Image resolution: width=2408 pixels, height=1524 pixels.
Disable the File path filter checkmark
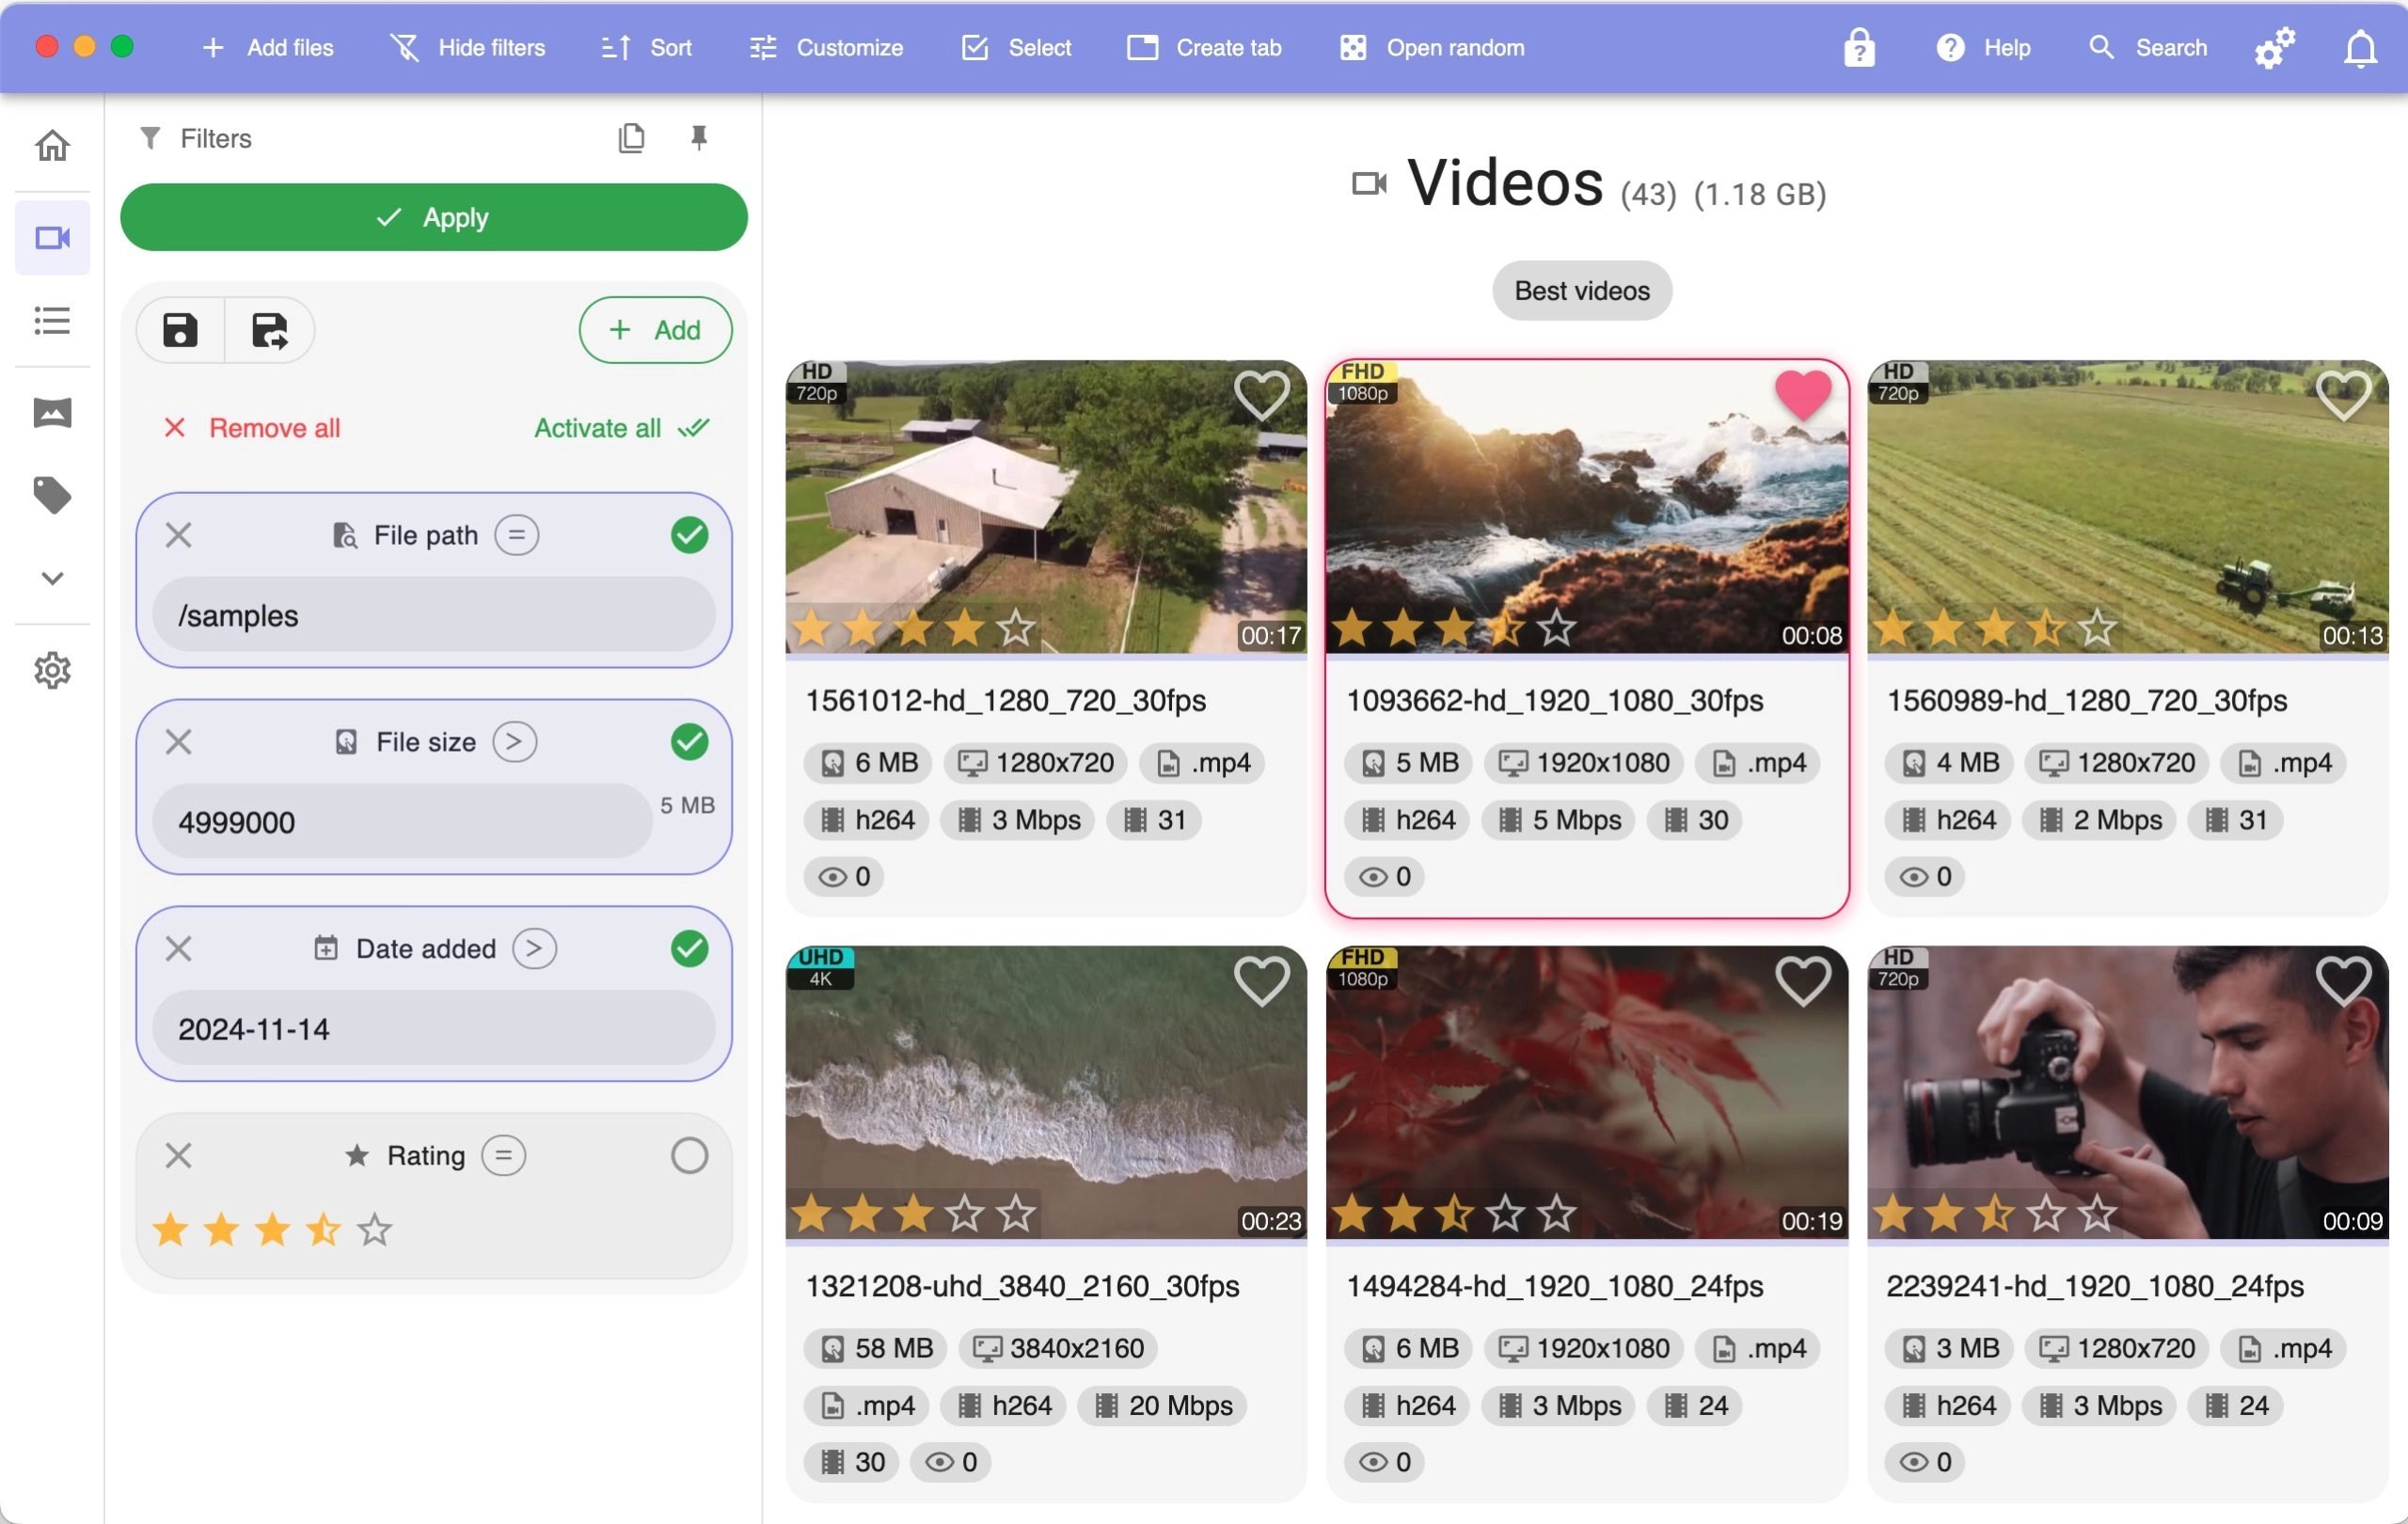point(689,535)
